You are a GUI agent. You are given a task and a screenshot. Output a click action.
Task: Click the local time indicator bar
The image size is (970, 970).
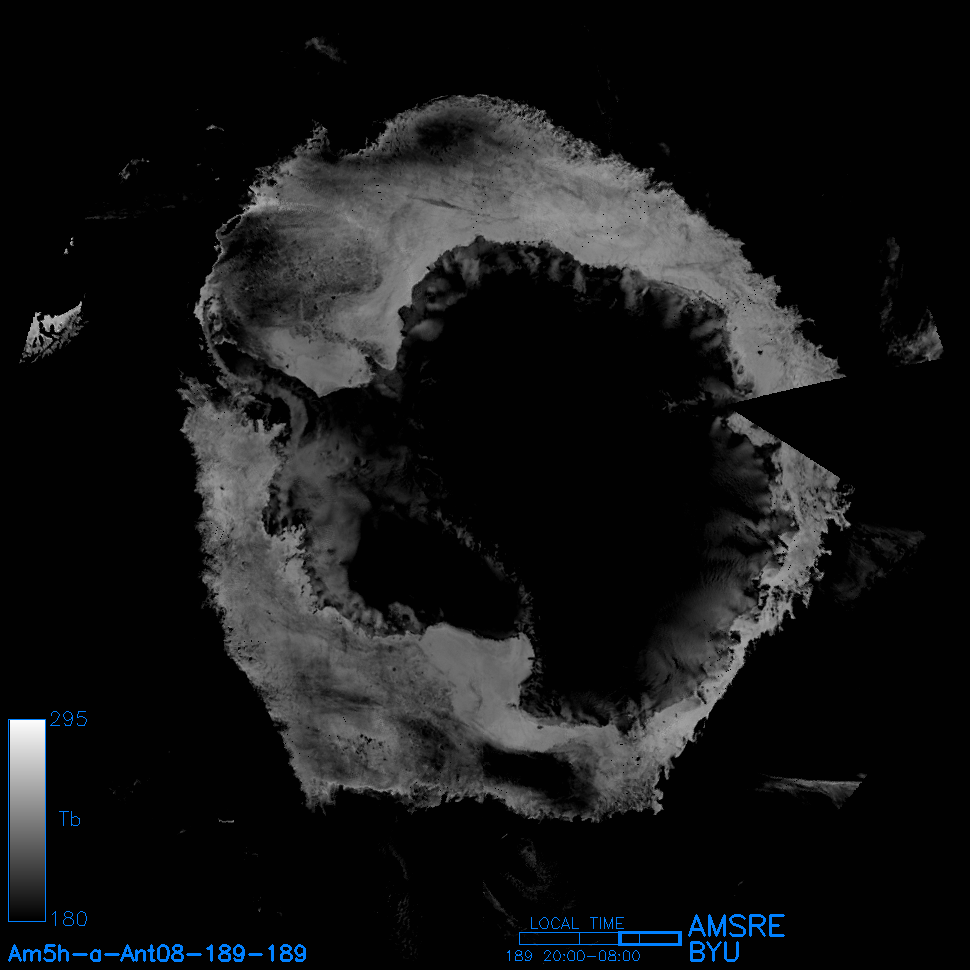(600, 938)
